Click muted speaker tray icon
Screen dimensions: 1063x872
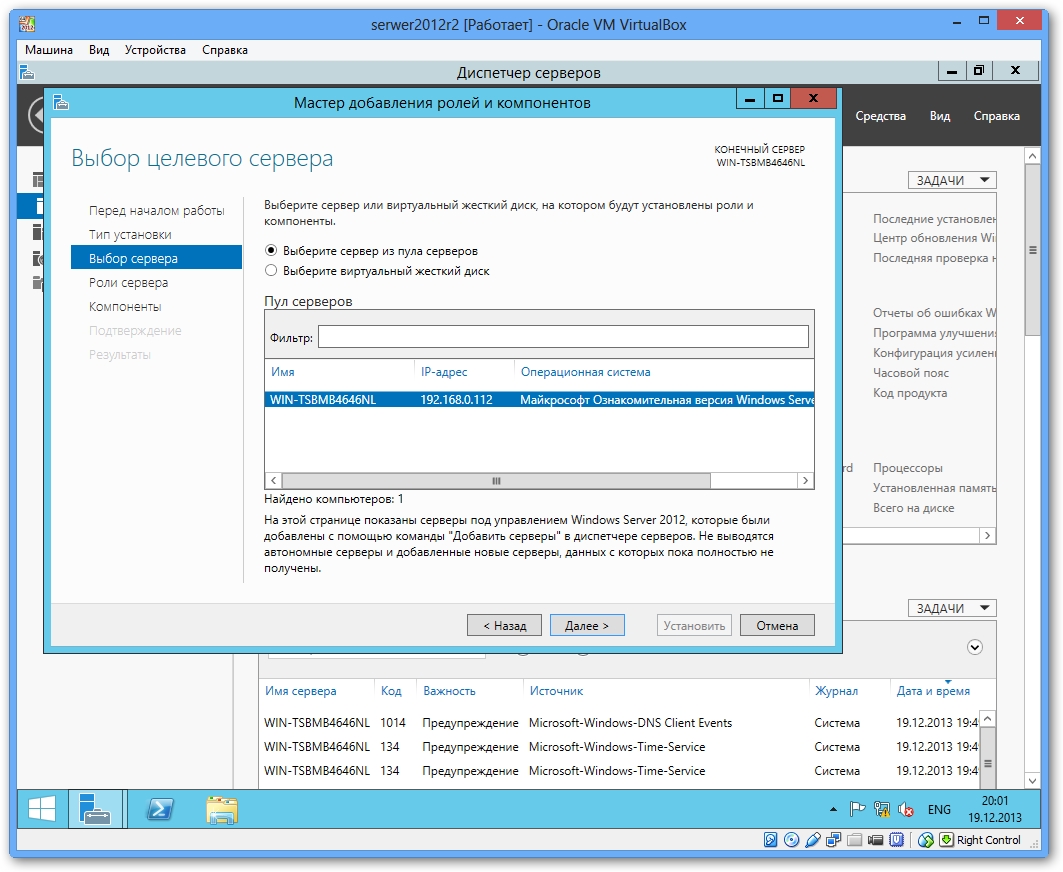click(905, 809)
